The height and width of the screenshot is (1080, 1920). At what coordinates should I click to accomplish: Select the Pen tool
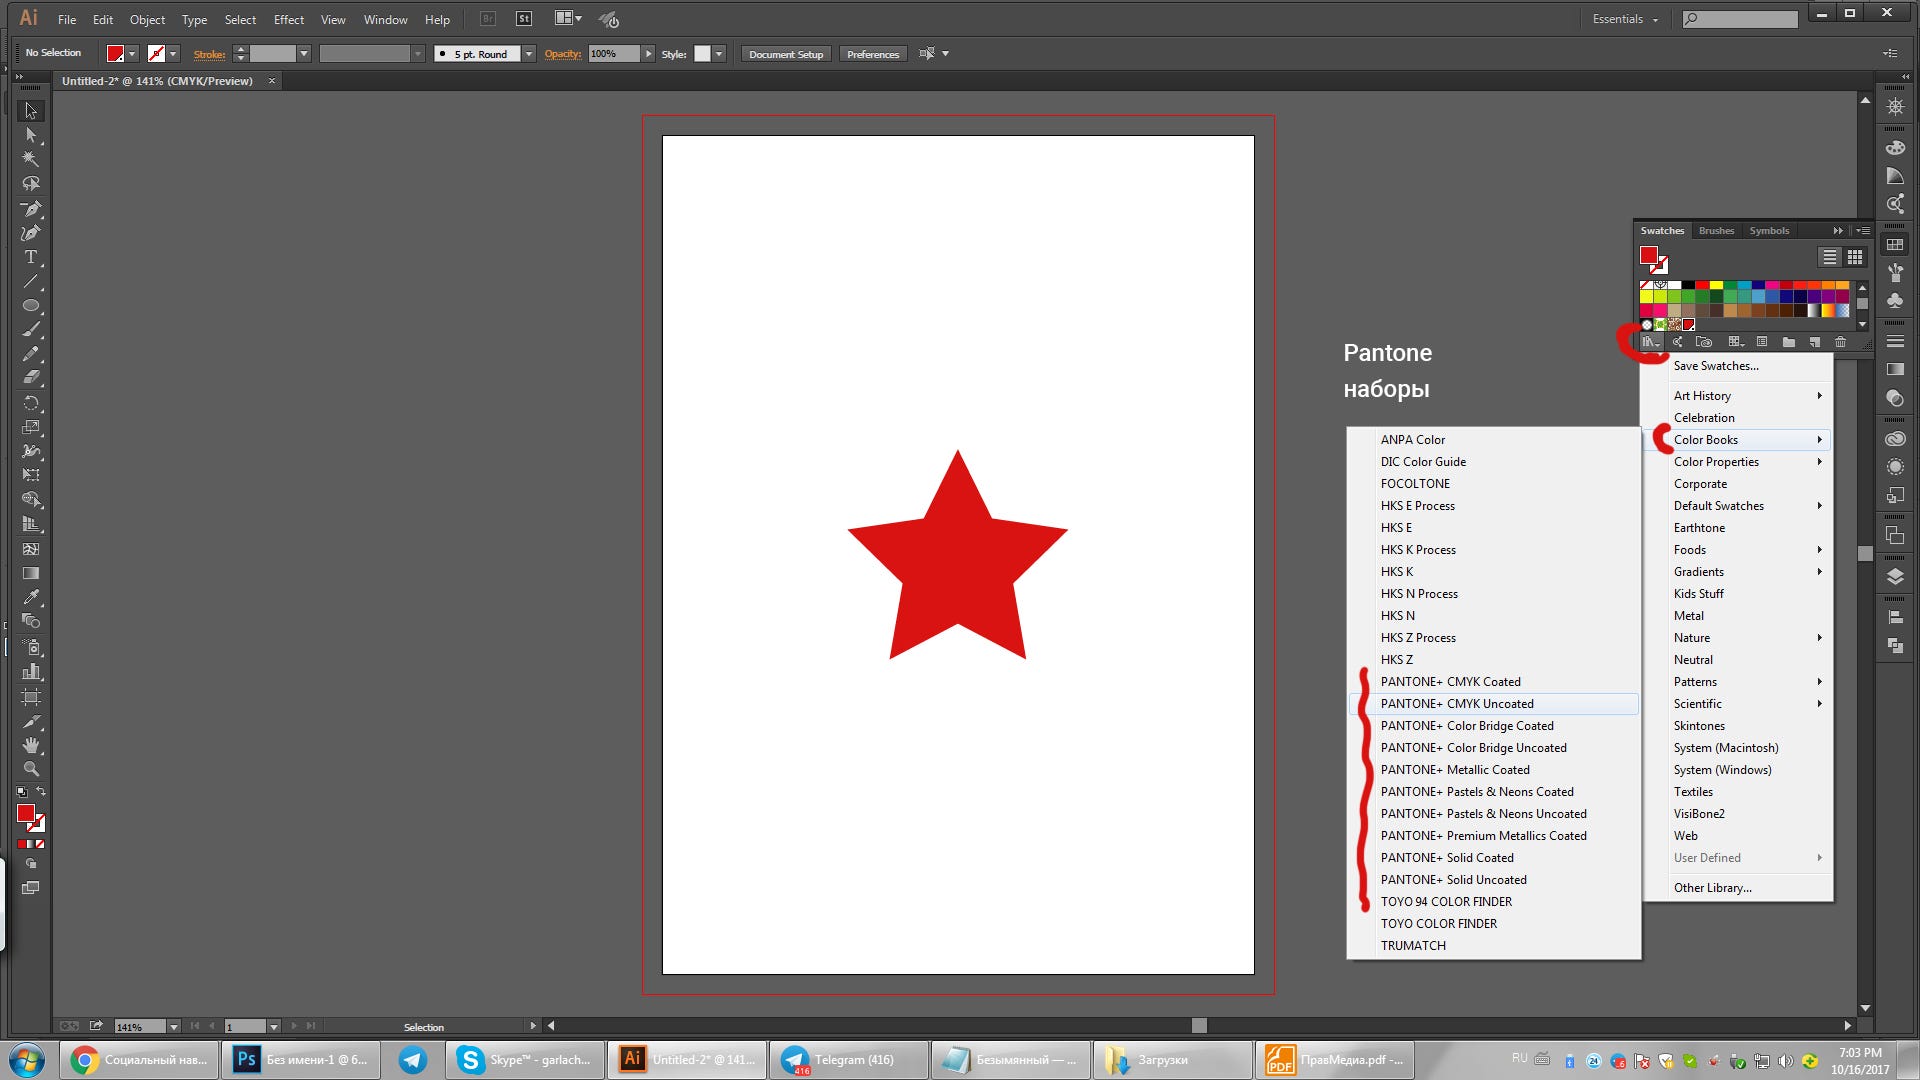tap(31, 208)
